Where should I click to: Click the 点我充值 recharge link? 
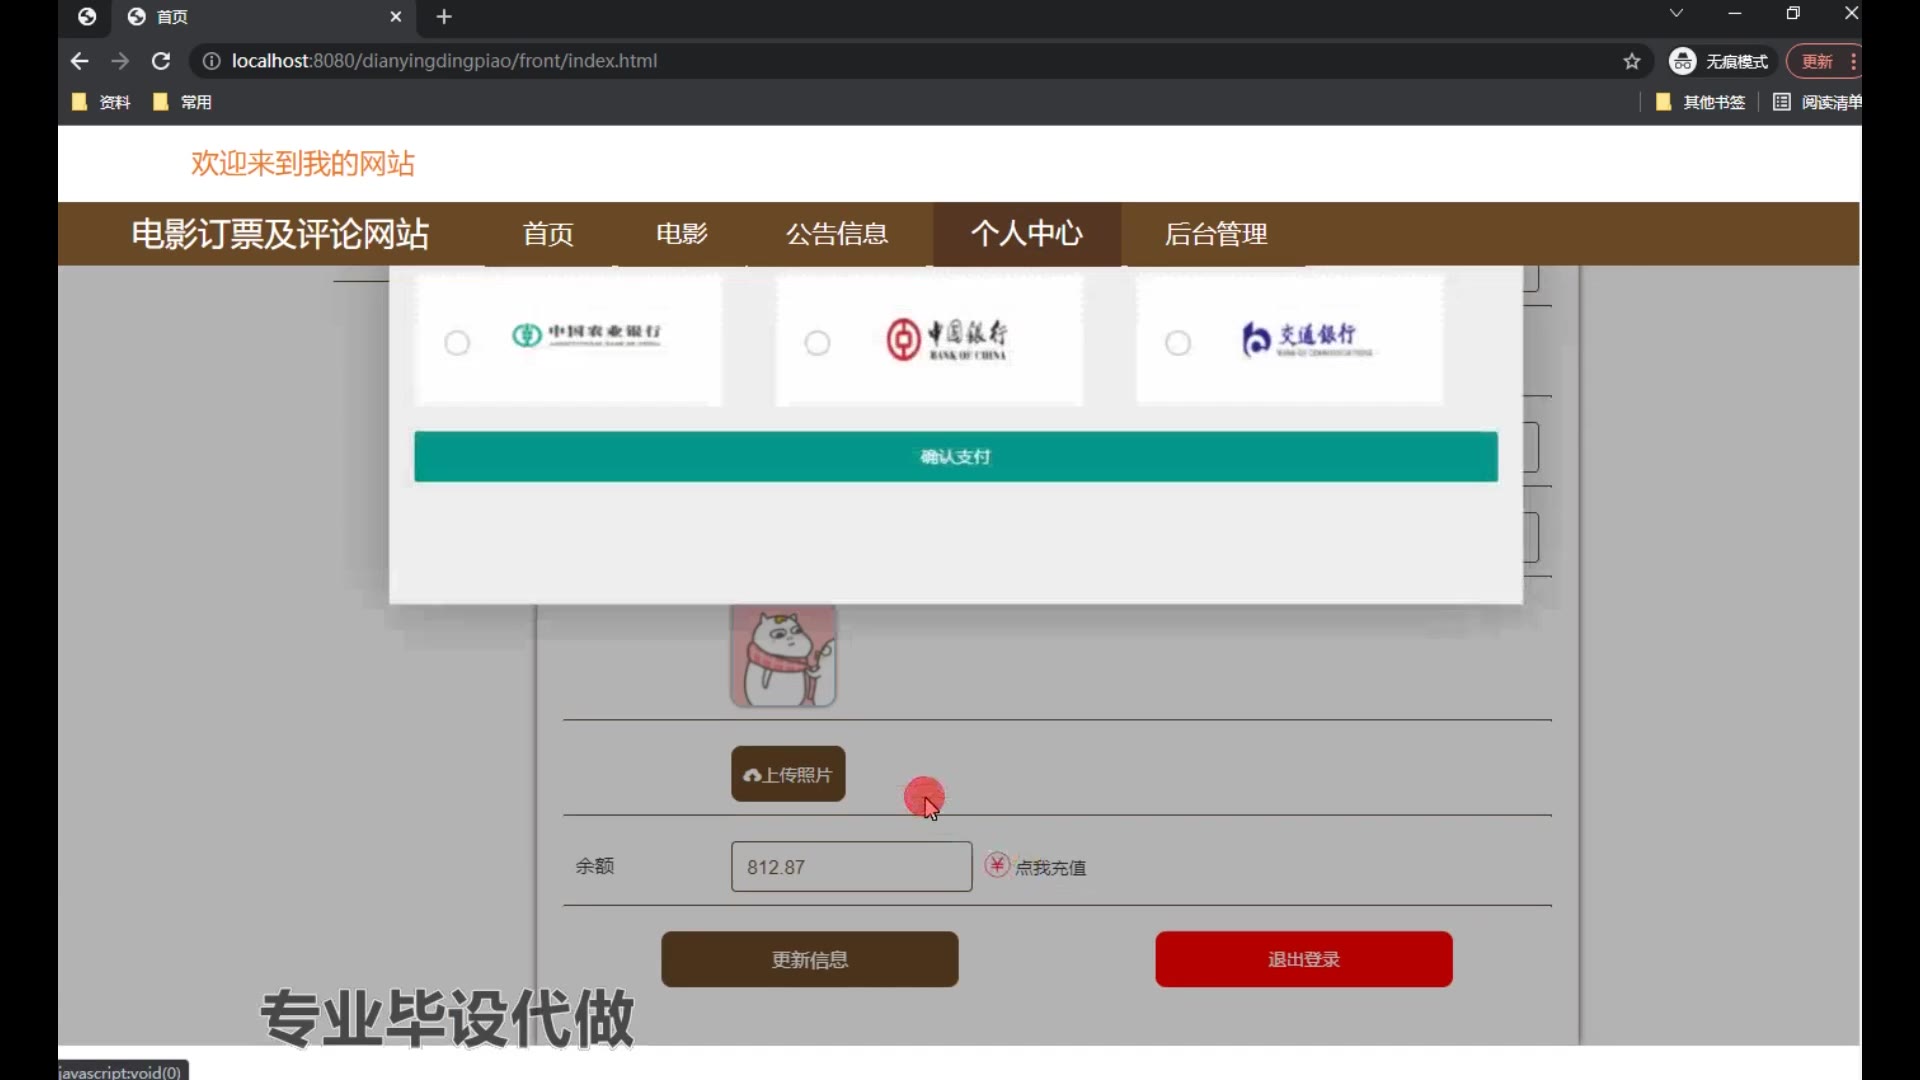click(1050, 868)
